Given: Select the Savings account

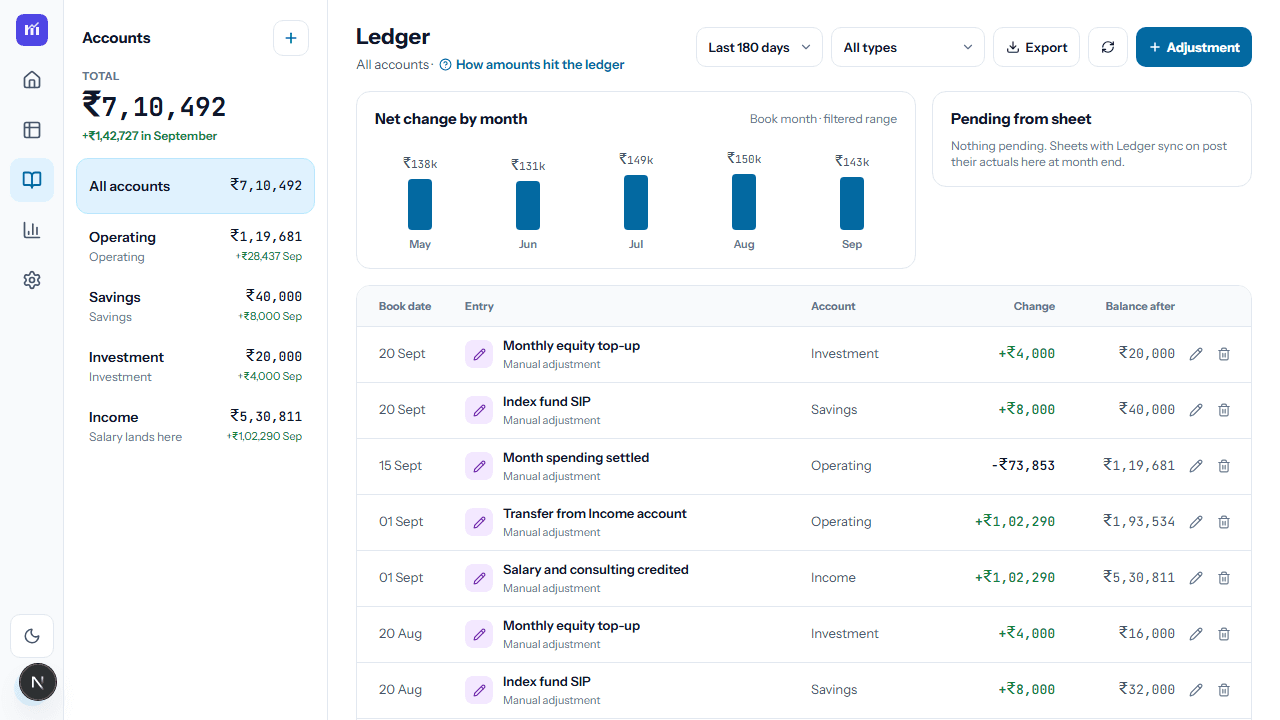Looking at the screenshot, I should [x=195, y=306].
